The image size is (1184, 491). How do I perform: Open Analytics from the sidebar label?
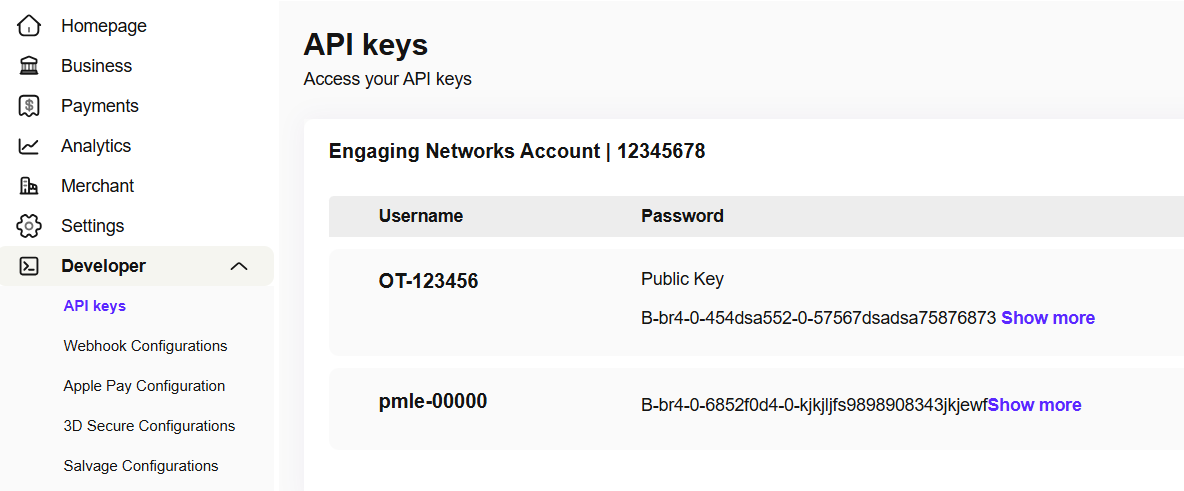[96, 146]
